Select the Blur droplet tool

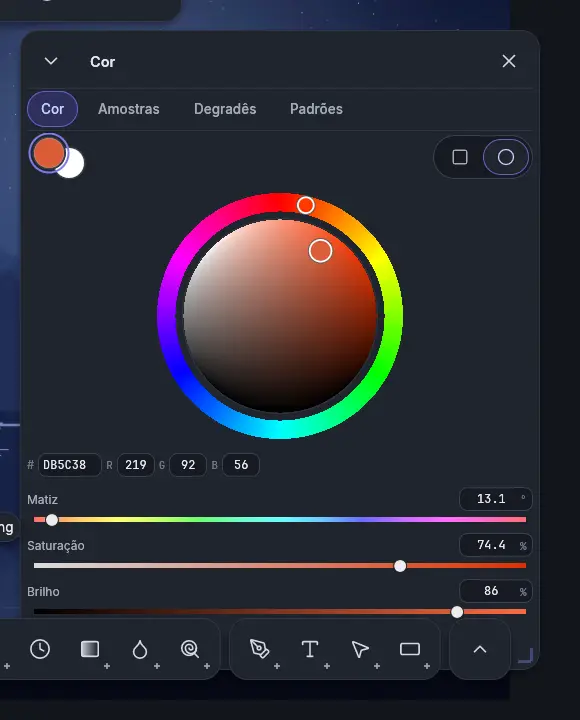[x=140, y=649]
